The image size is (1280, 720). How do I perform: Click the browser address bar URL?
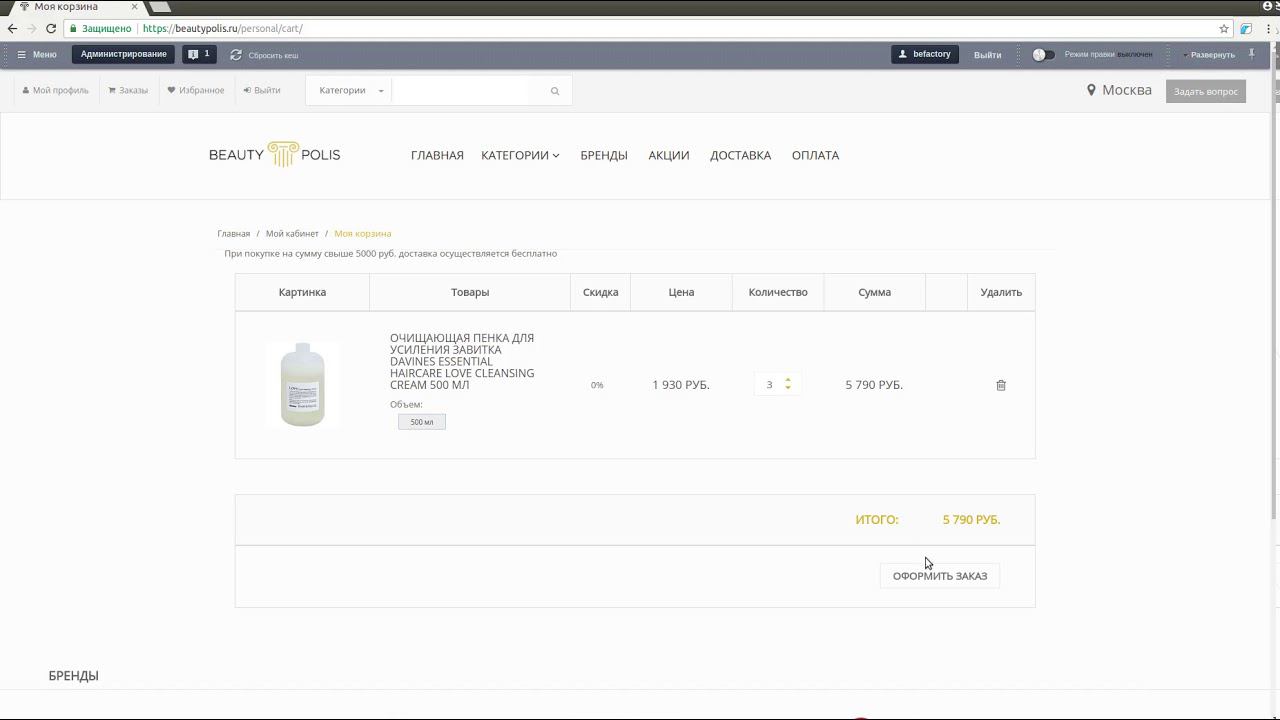(222, 29)
